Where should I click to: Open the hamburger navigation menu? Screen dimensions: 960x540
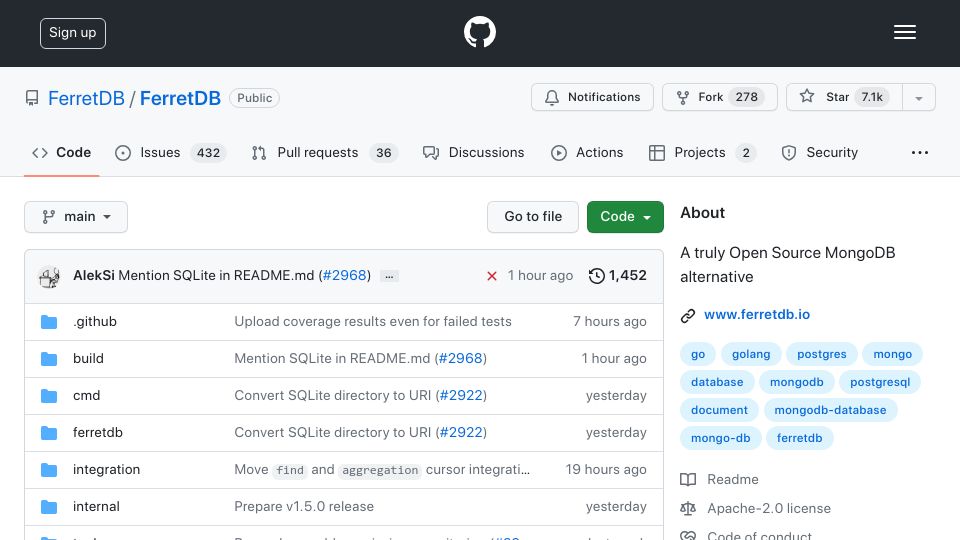click(904, 32)
